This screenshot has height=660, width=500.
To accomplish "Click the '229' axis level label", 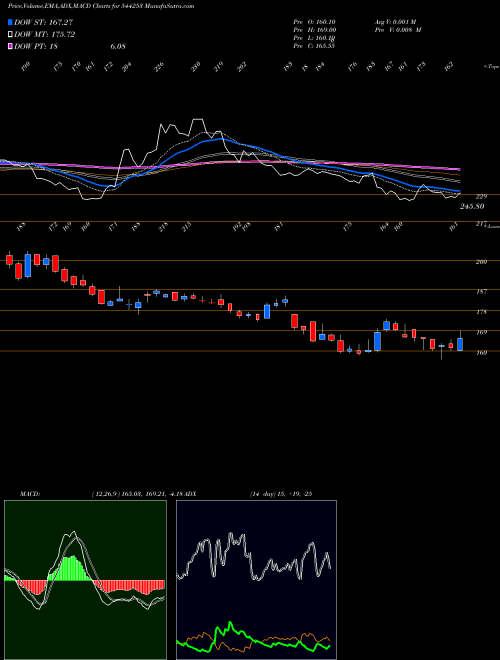I will (x=481, y=197).
